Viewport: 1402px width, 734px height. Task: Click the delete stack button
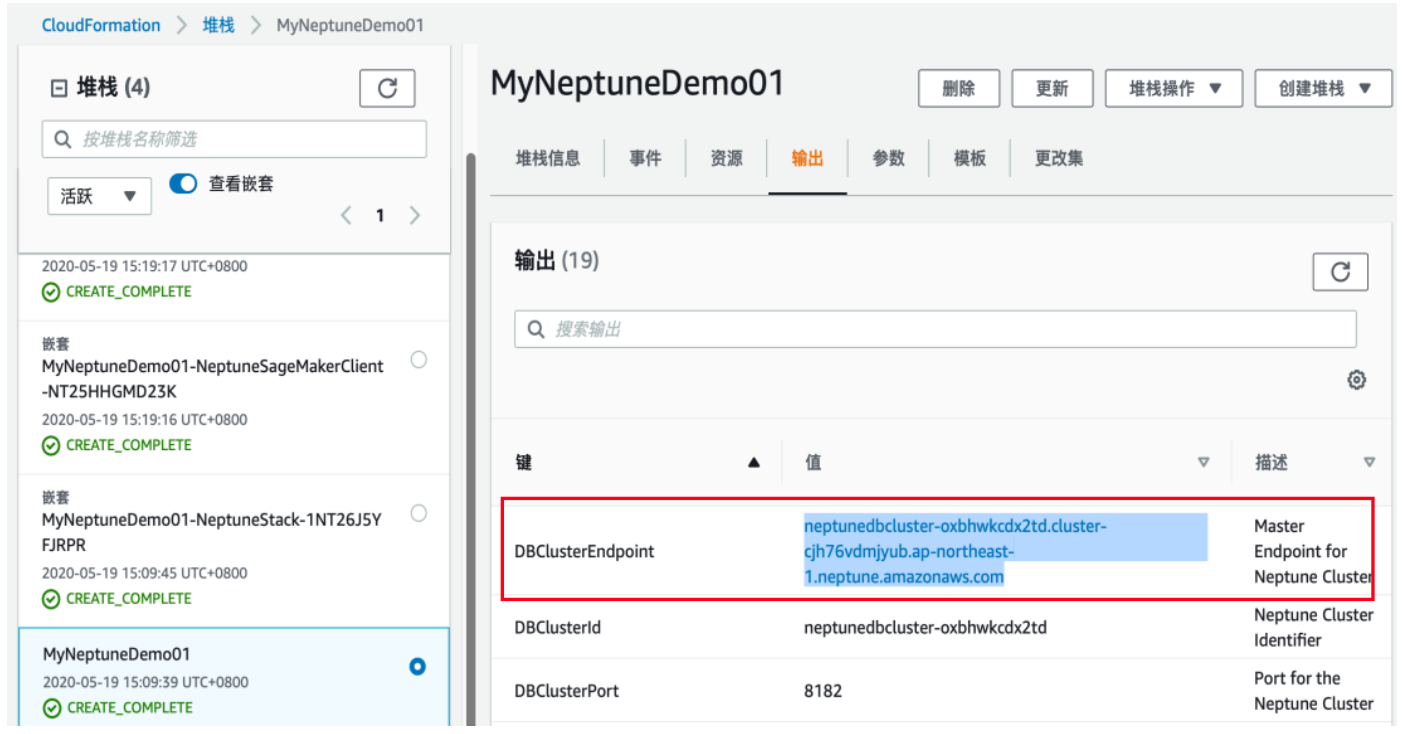[959, 88]
